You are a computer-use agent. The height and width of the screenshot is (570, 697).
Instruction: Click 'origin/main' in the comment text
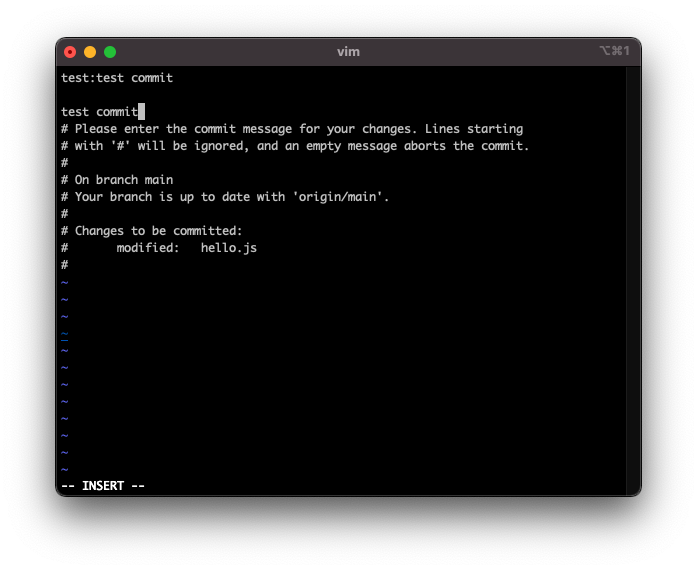(340, 197)
